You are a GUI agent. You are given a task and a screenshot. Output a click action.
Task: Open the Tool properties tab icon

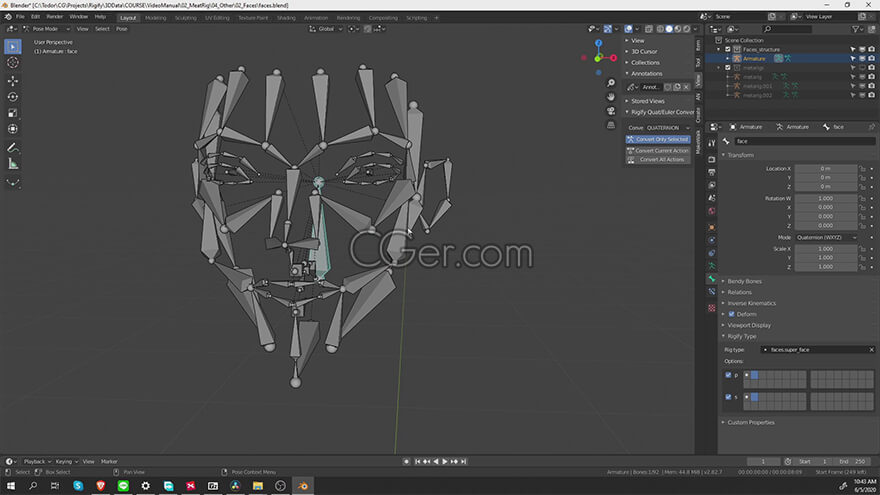[x=712, y=144]
